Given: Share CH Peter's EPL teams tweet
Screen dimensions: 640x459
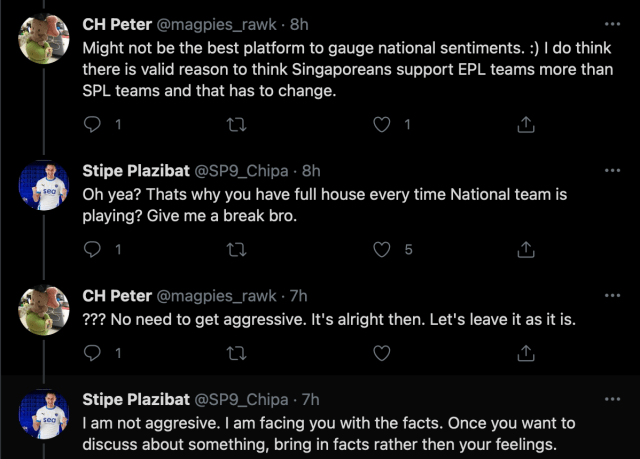Looking at the screenshot, I should point(525,125).
